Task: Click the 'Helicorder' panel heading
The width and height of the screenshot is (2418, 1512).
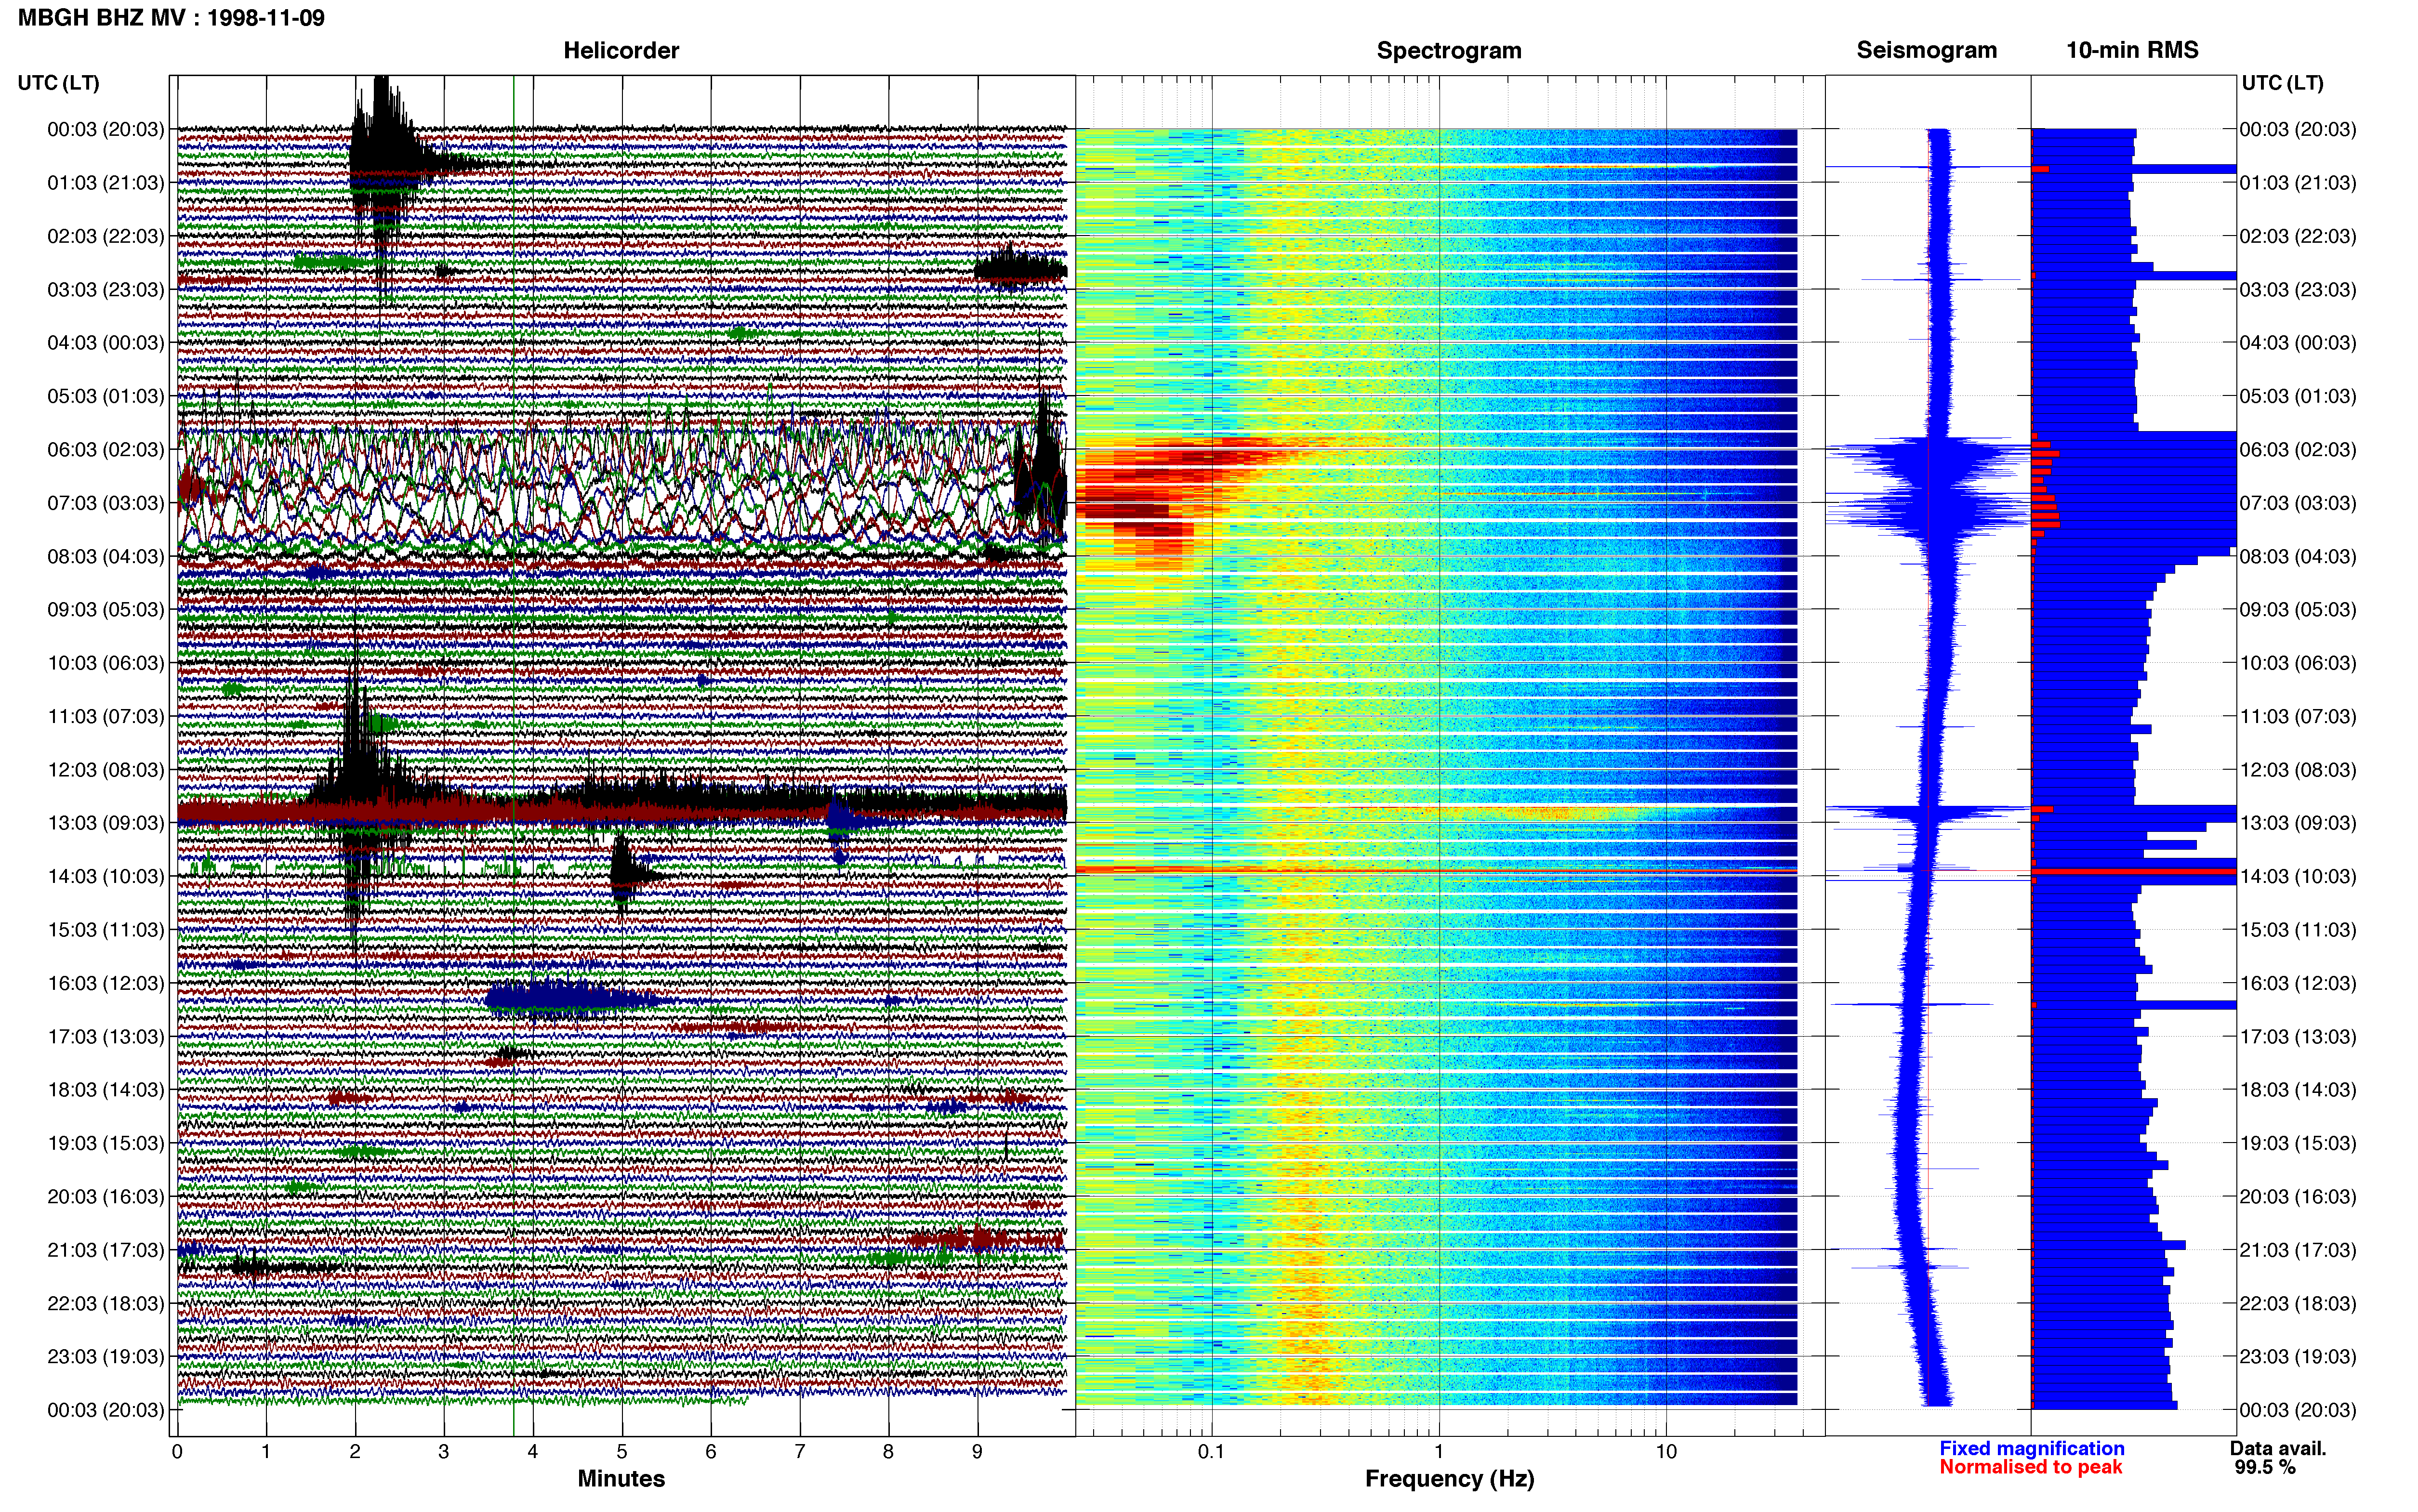Action: (621, 50)
